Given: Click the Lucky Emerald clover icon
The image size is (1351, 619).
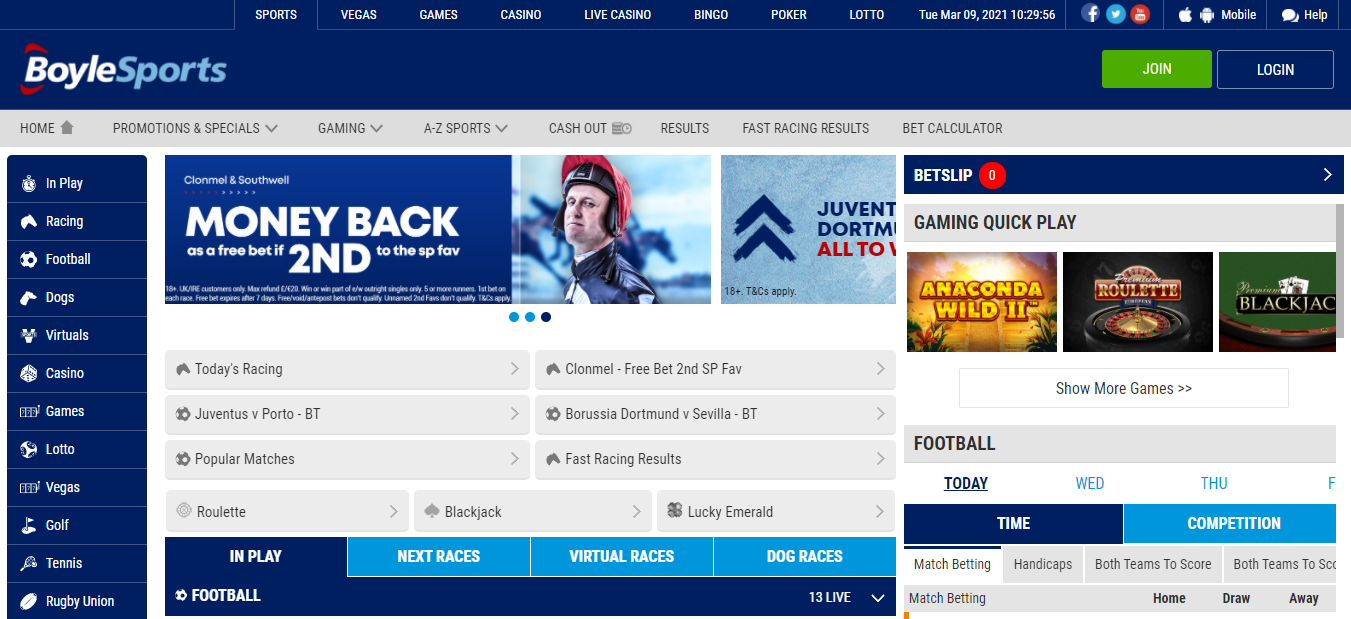Looking at the screenshot, I should [675, 511].
